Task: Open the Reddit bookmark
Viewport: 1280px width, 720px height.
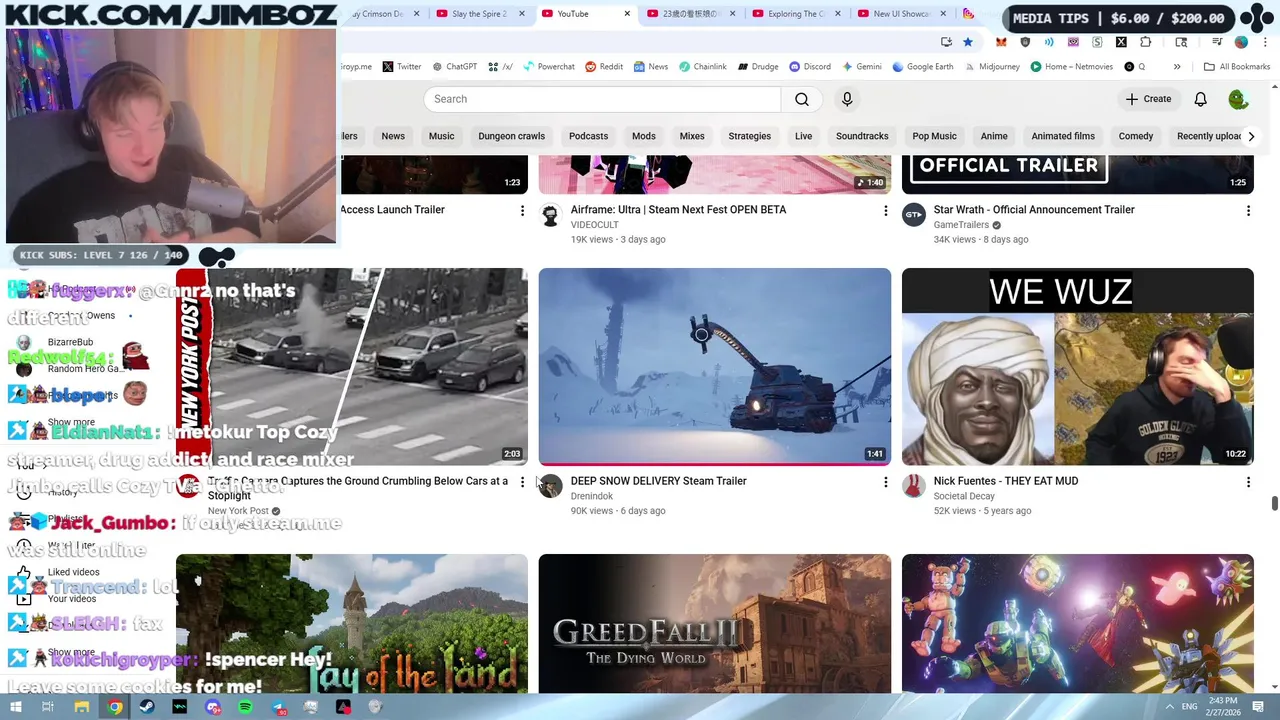Action: (x=604, y=67)
